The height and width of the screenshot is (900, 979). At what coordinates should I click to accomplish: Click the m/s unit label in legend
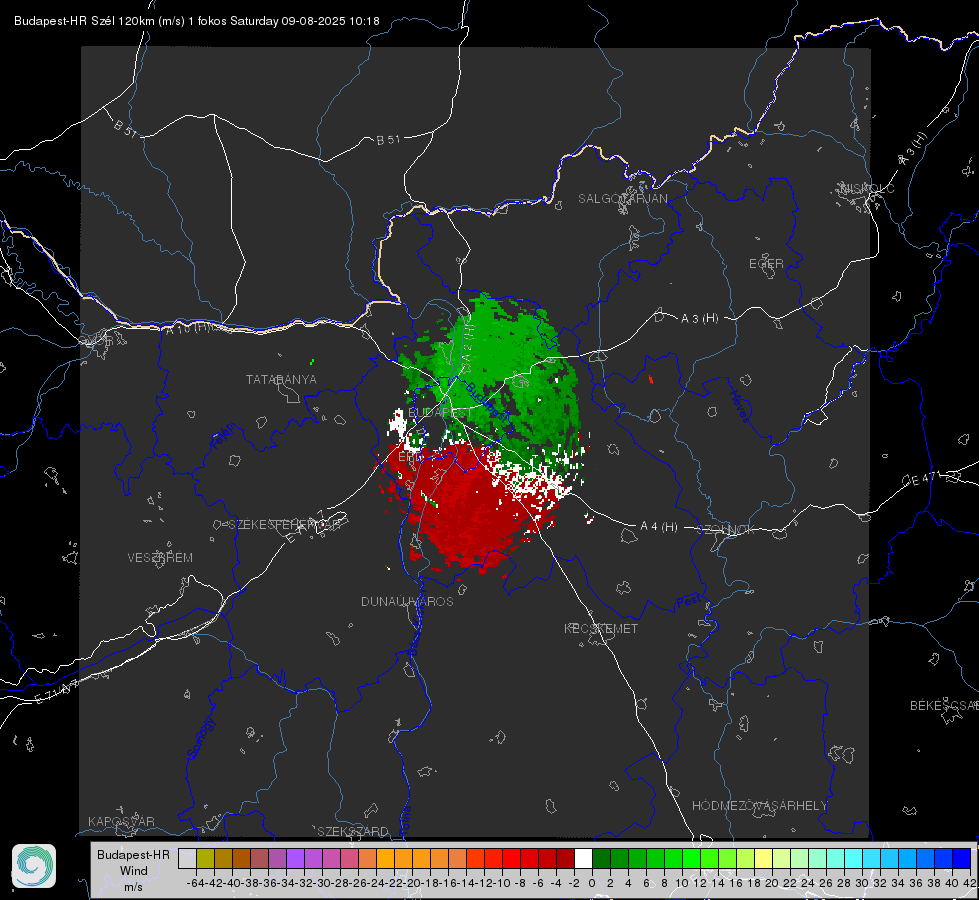(x=133, y=886)
